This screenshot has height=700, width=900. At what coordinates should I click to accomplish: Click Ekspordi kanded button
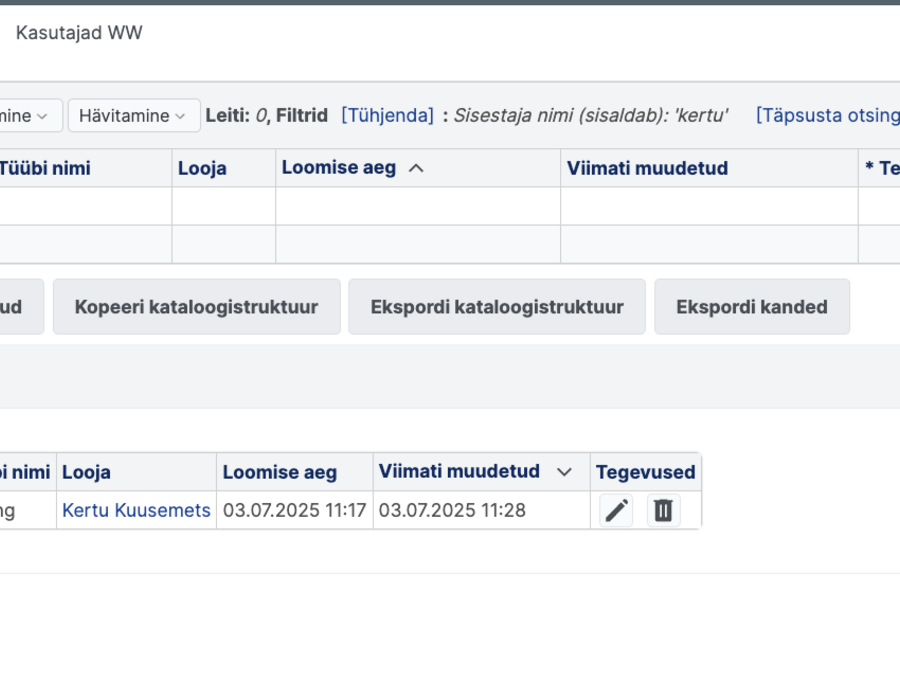coord(752,307)
